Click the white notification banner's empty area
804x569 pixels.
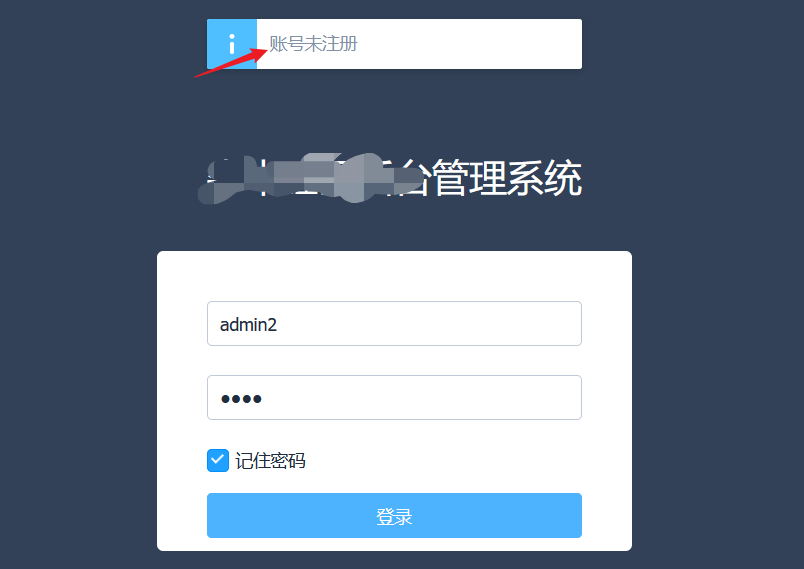pos(469,44)
